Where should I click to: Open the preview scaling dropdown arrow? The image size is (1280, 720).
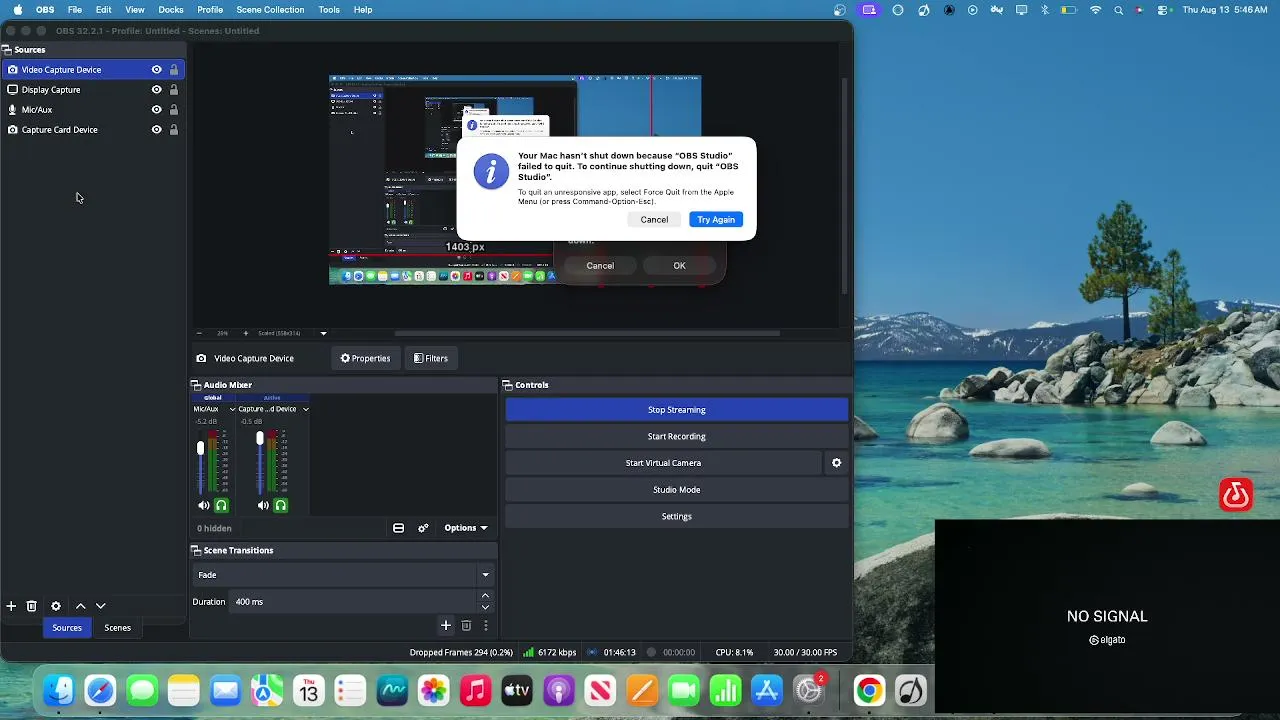[x=323, y=333]
